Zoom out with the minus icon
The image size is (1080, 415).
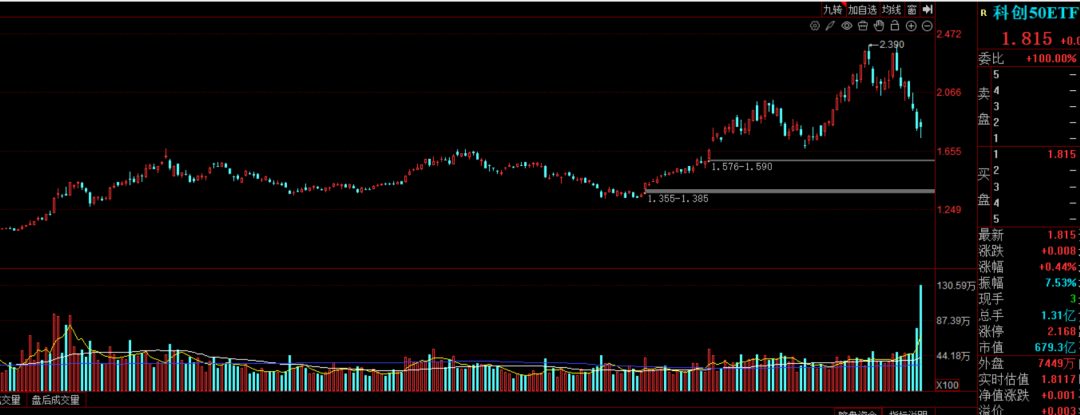point(927,26)
